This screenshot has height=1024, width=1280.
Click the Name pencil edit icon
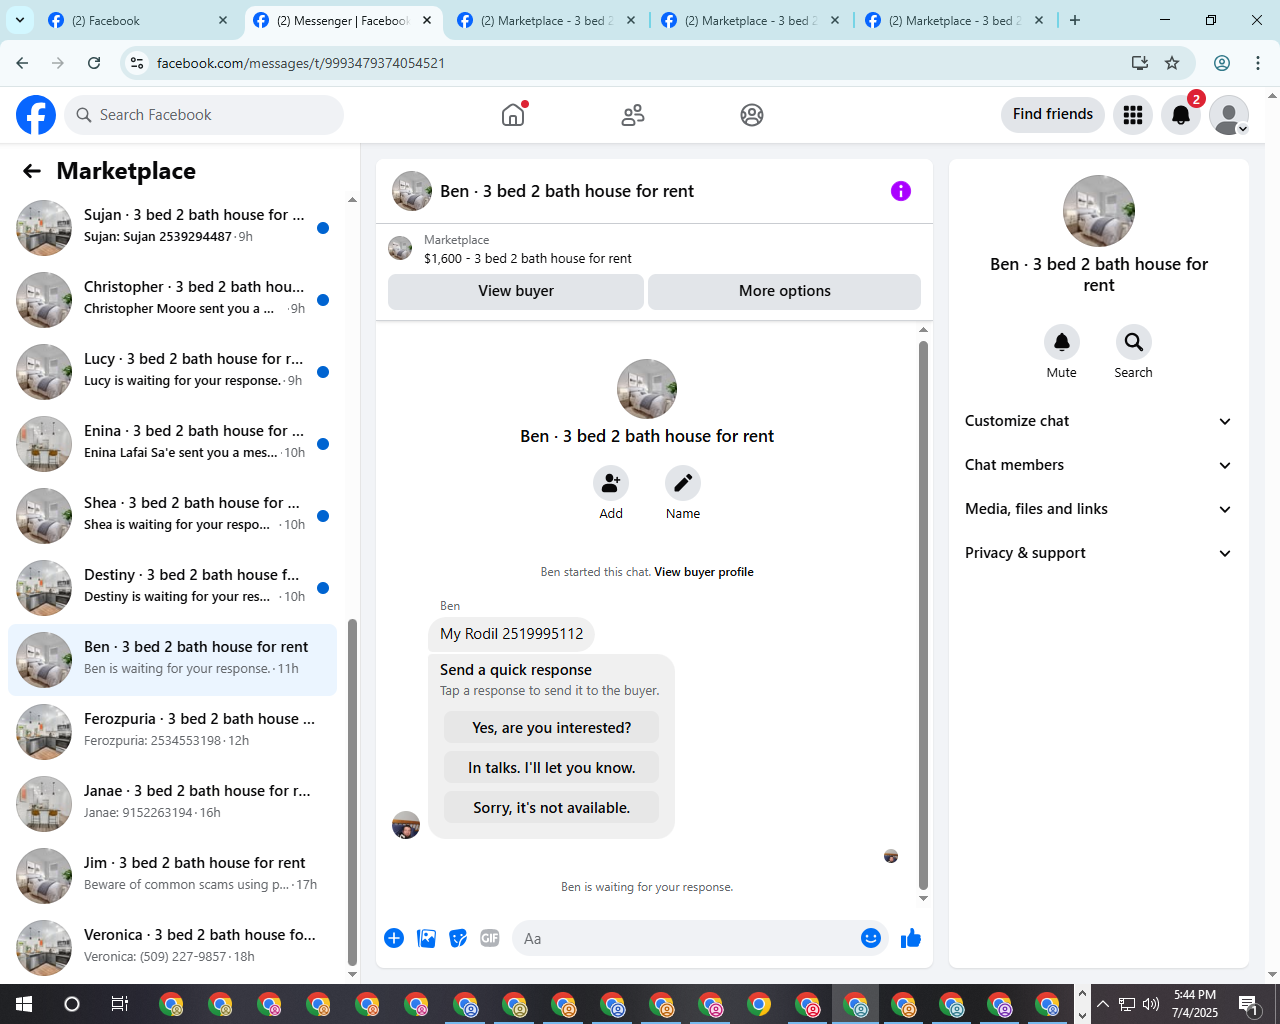683,483
